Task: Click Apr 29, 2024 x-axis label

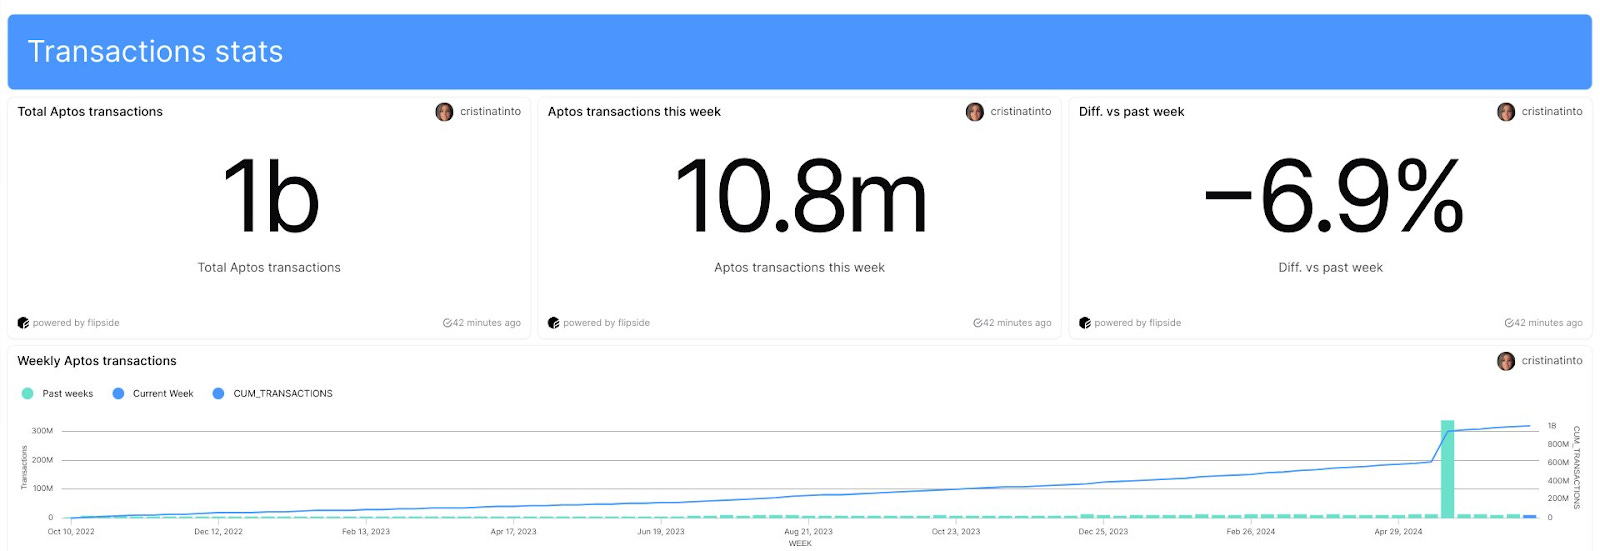Action: (1398, 532)
